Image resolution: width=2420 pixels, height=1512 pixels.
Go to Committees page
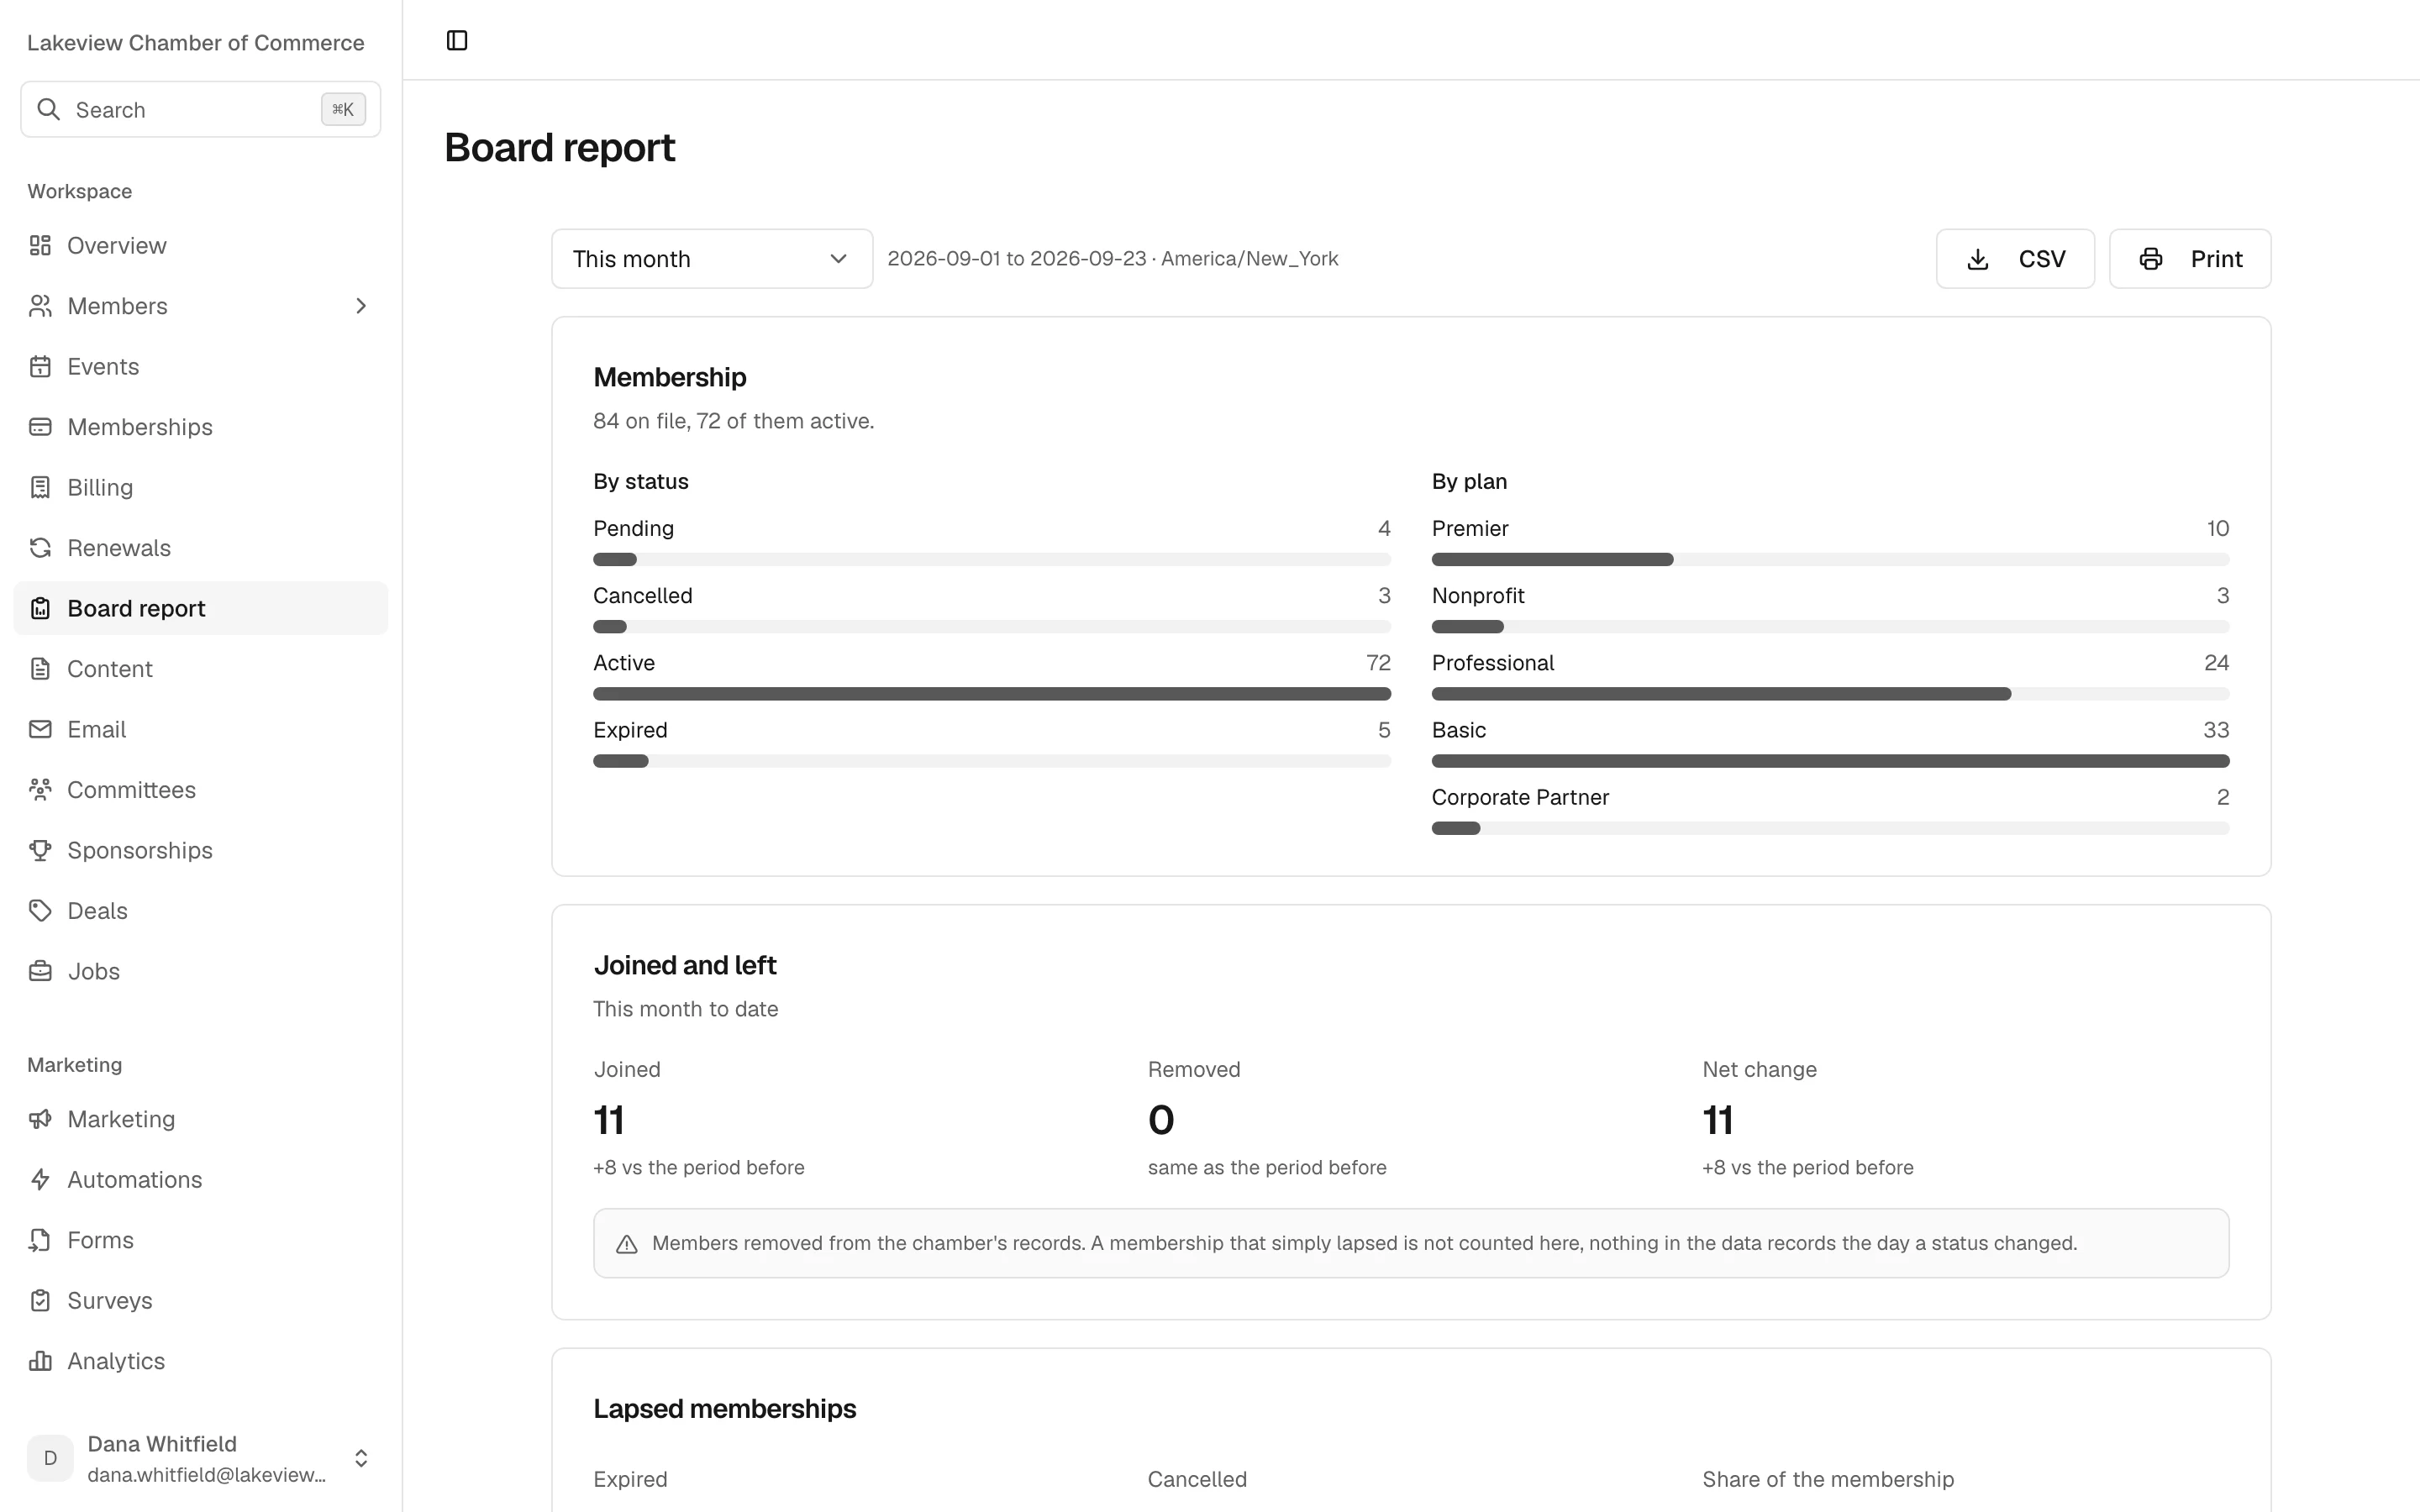(x=200, y=790)
